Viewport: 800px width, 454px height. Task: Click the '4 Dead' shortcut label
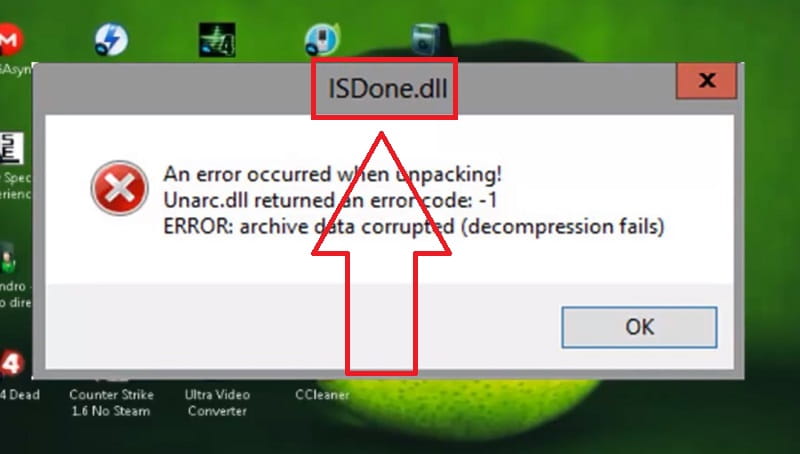[x=19, y=394]
